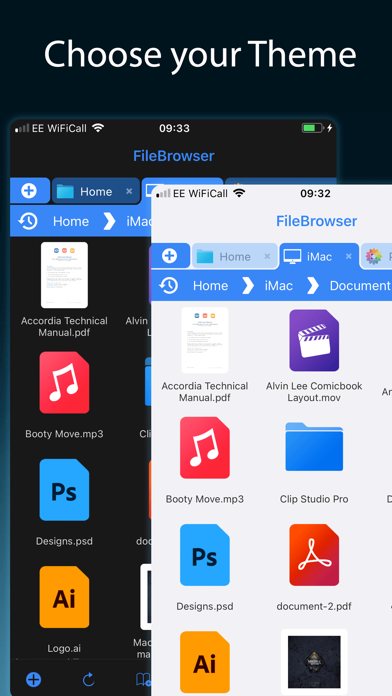Open Accordia Technical Manual.pdf thumbnail in light theme
This screenshot has height=696, width=392.
click(x=205, y=340)
